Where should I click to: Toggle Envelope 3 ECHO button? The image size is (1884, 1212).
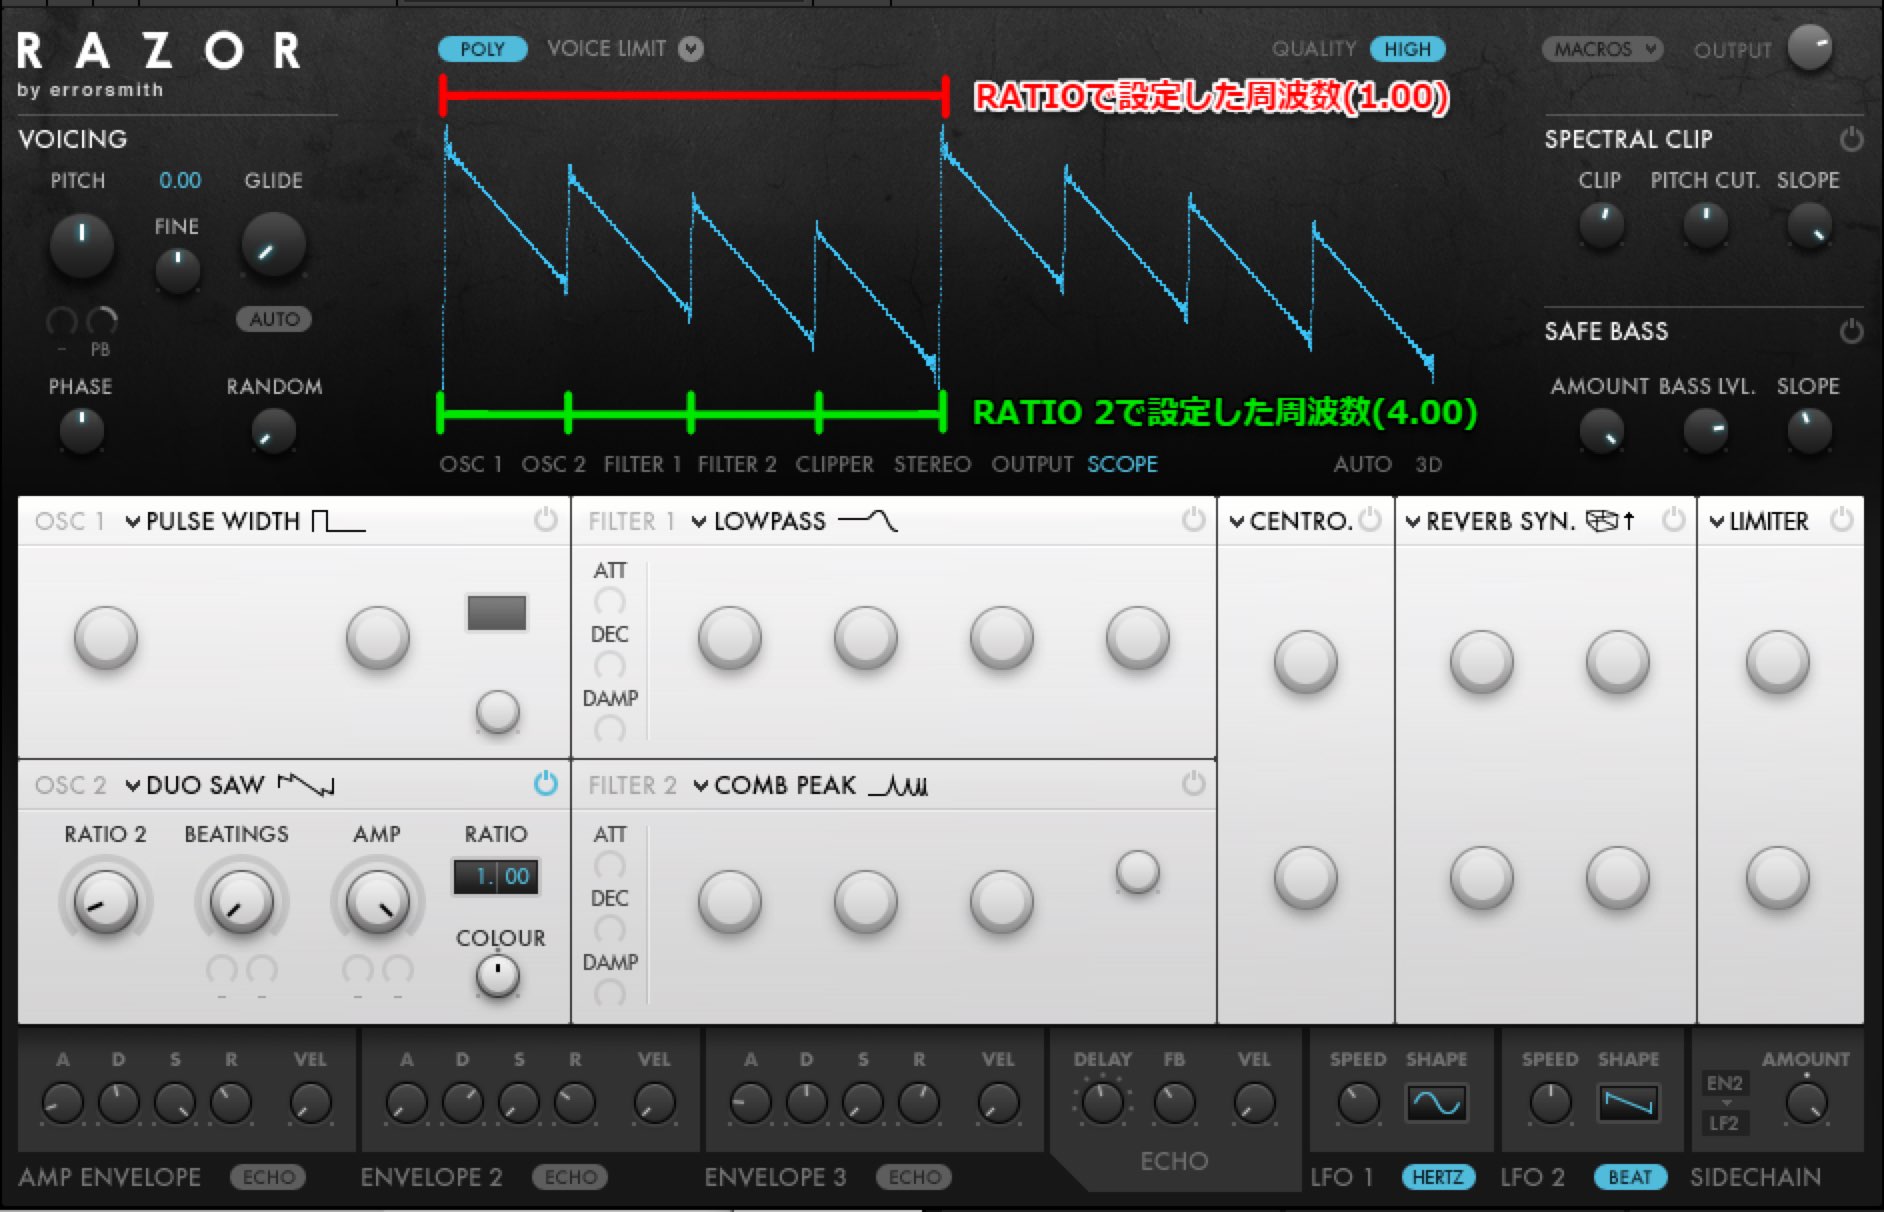pyautogui.click(x=914, y=1177)
